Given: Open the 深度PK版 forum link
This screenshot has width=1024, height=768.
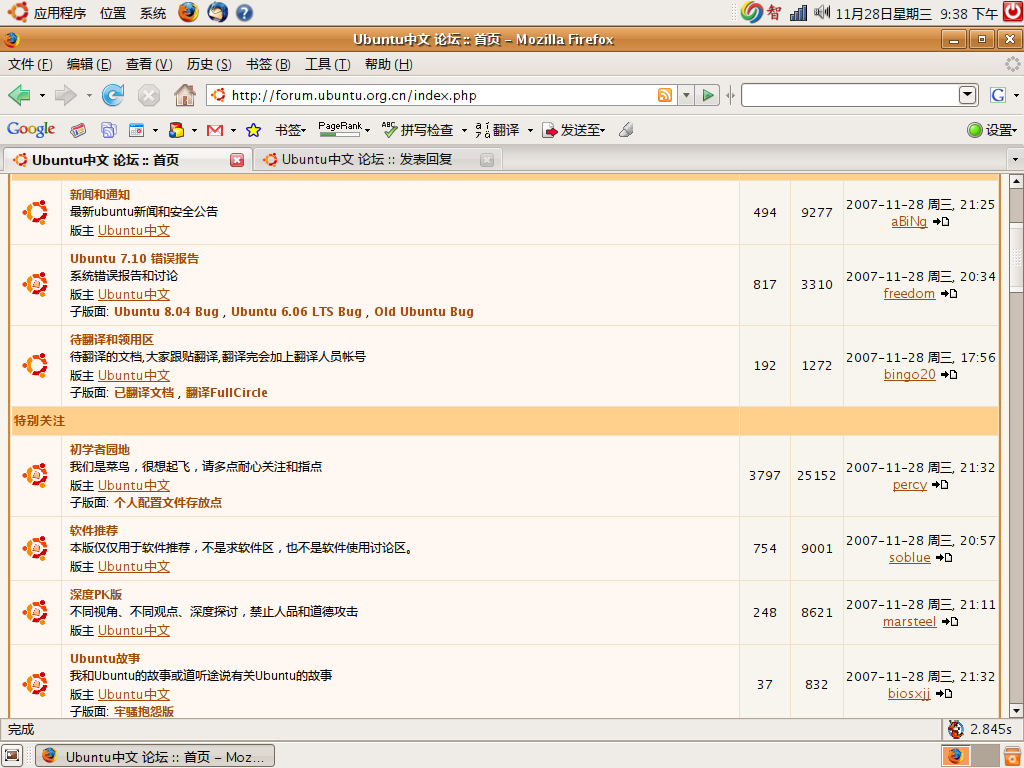Looking at the screenshot, I should [96, 595].
